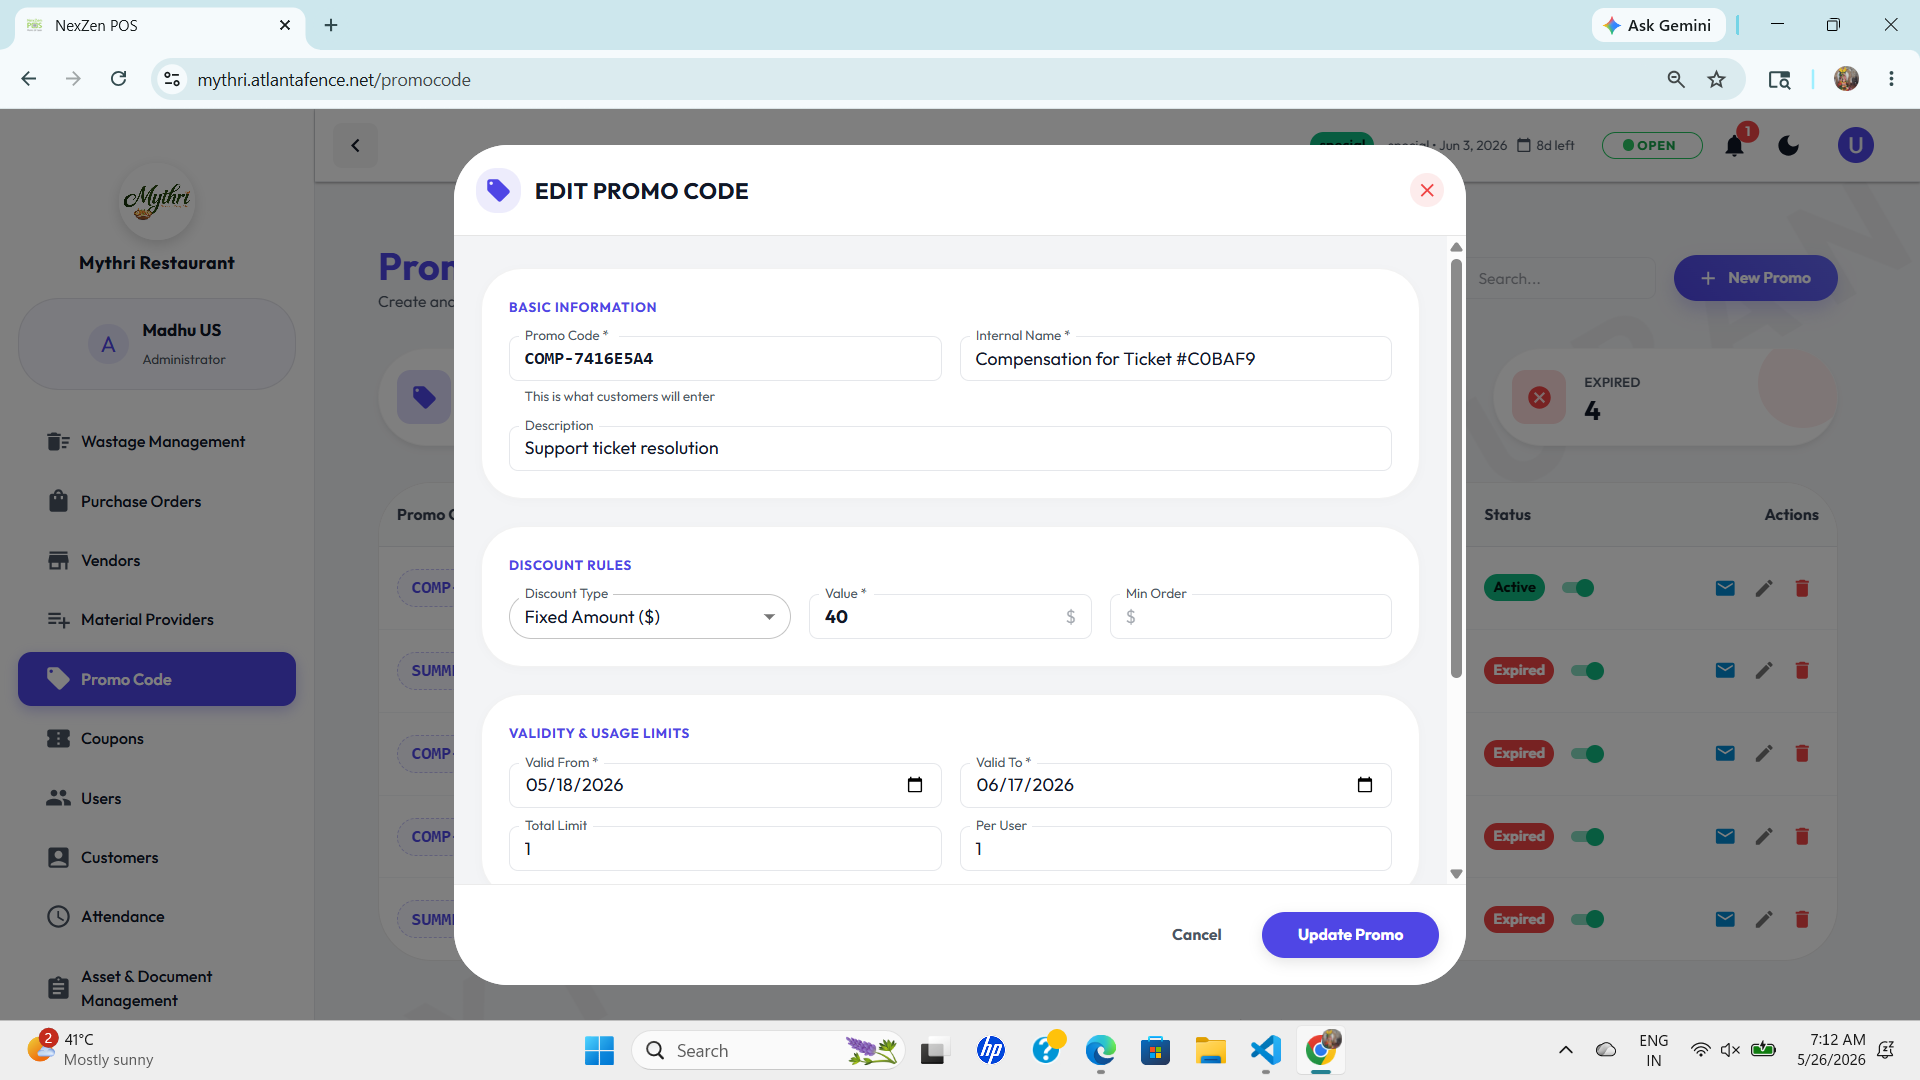This screenshot has height=1080, width=1920.
Task: Toggle the last row Expired promo switch
Action: tap(1587, 919)
